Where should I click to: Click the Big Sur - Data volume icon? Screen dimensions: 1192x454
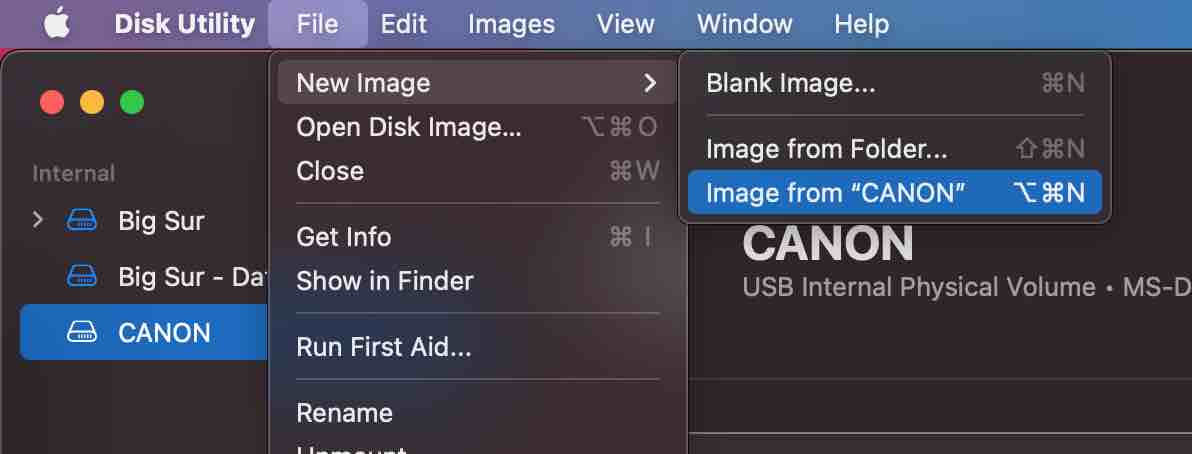click(x=81, y=277)
